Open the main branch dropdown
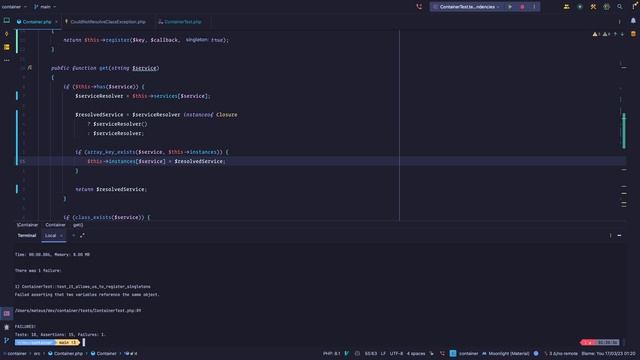Image resolution: width=640 pixels, height=360 pixels. click(45, 7)
